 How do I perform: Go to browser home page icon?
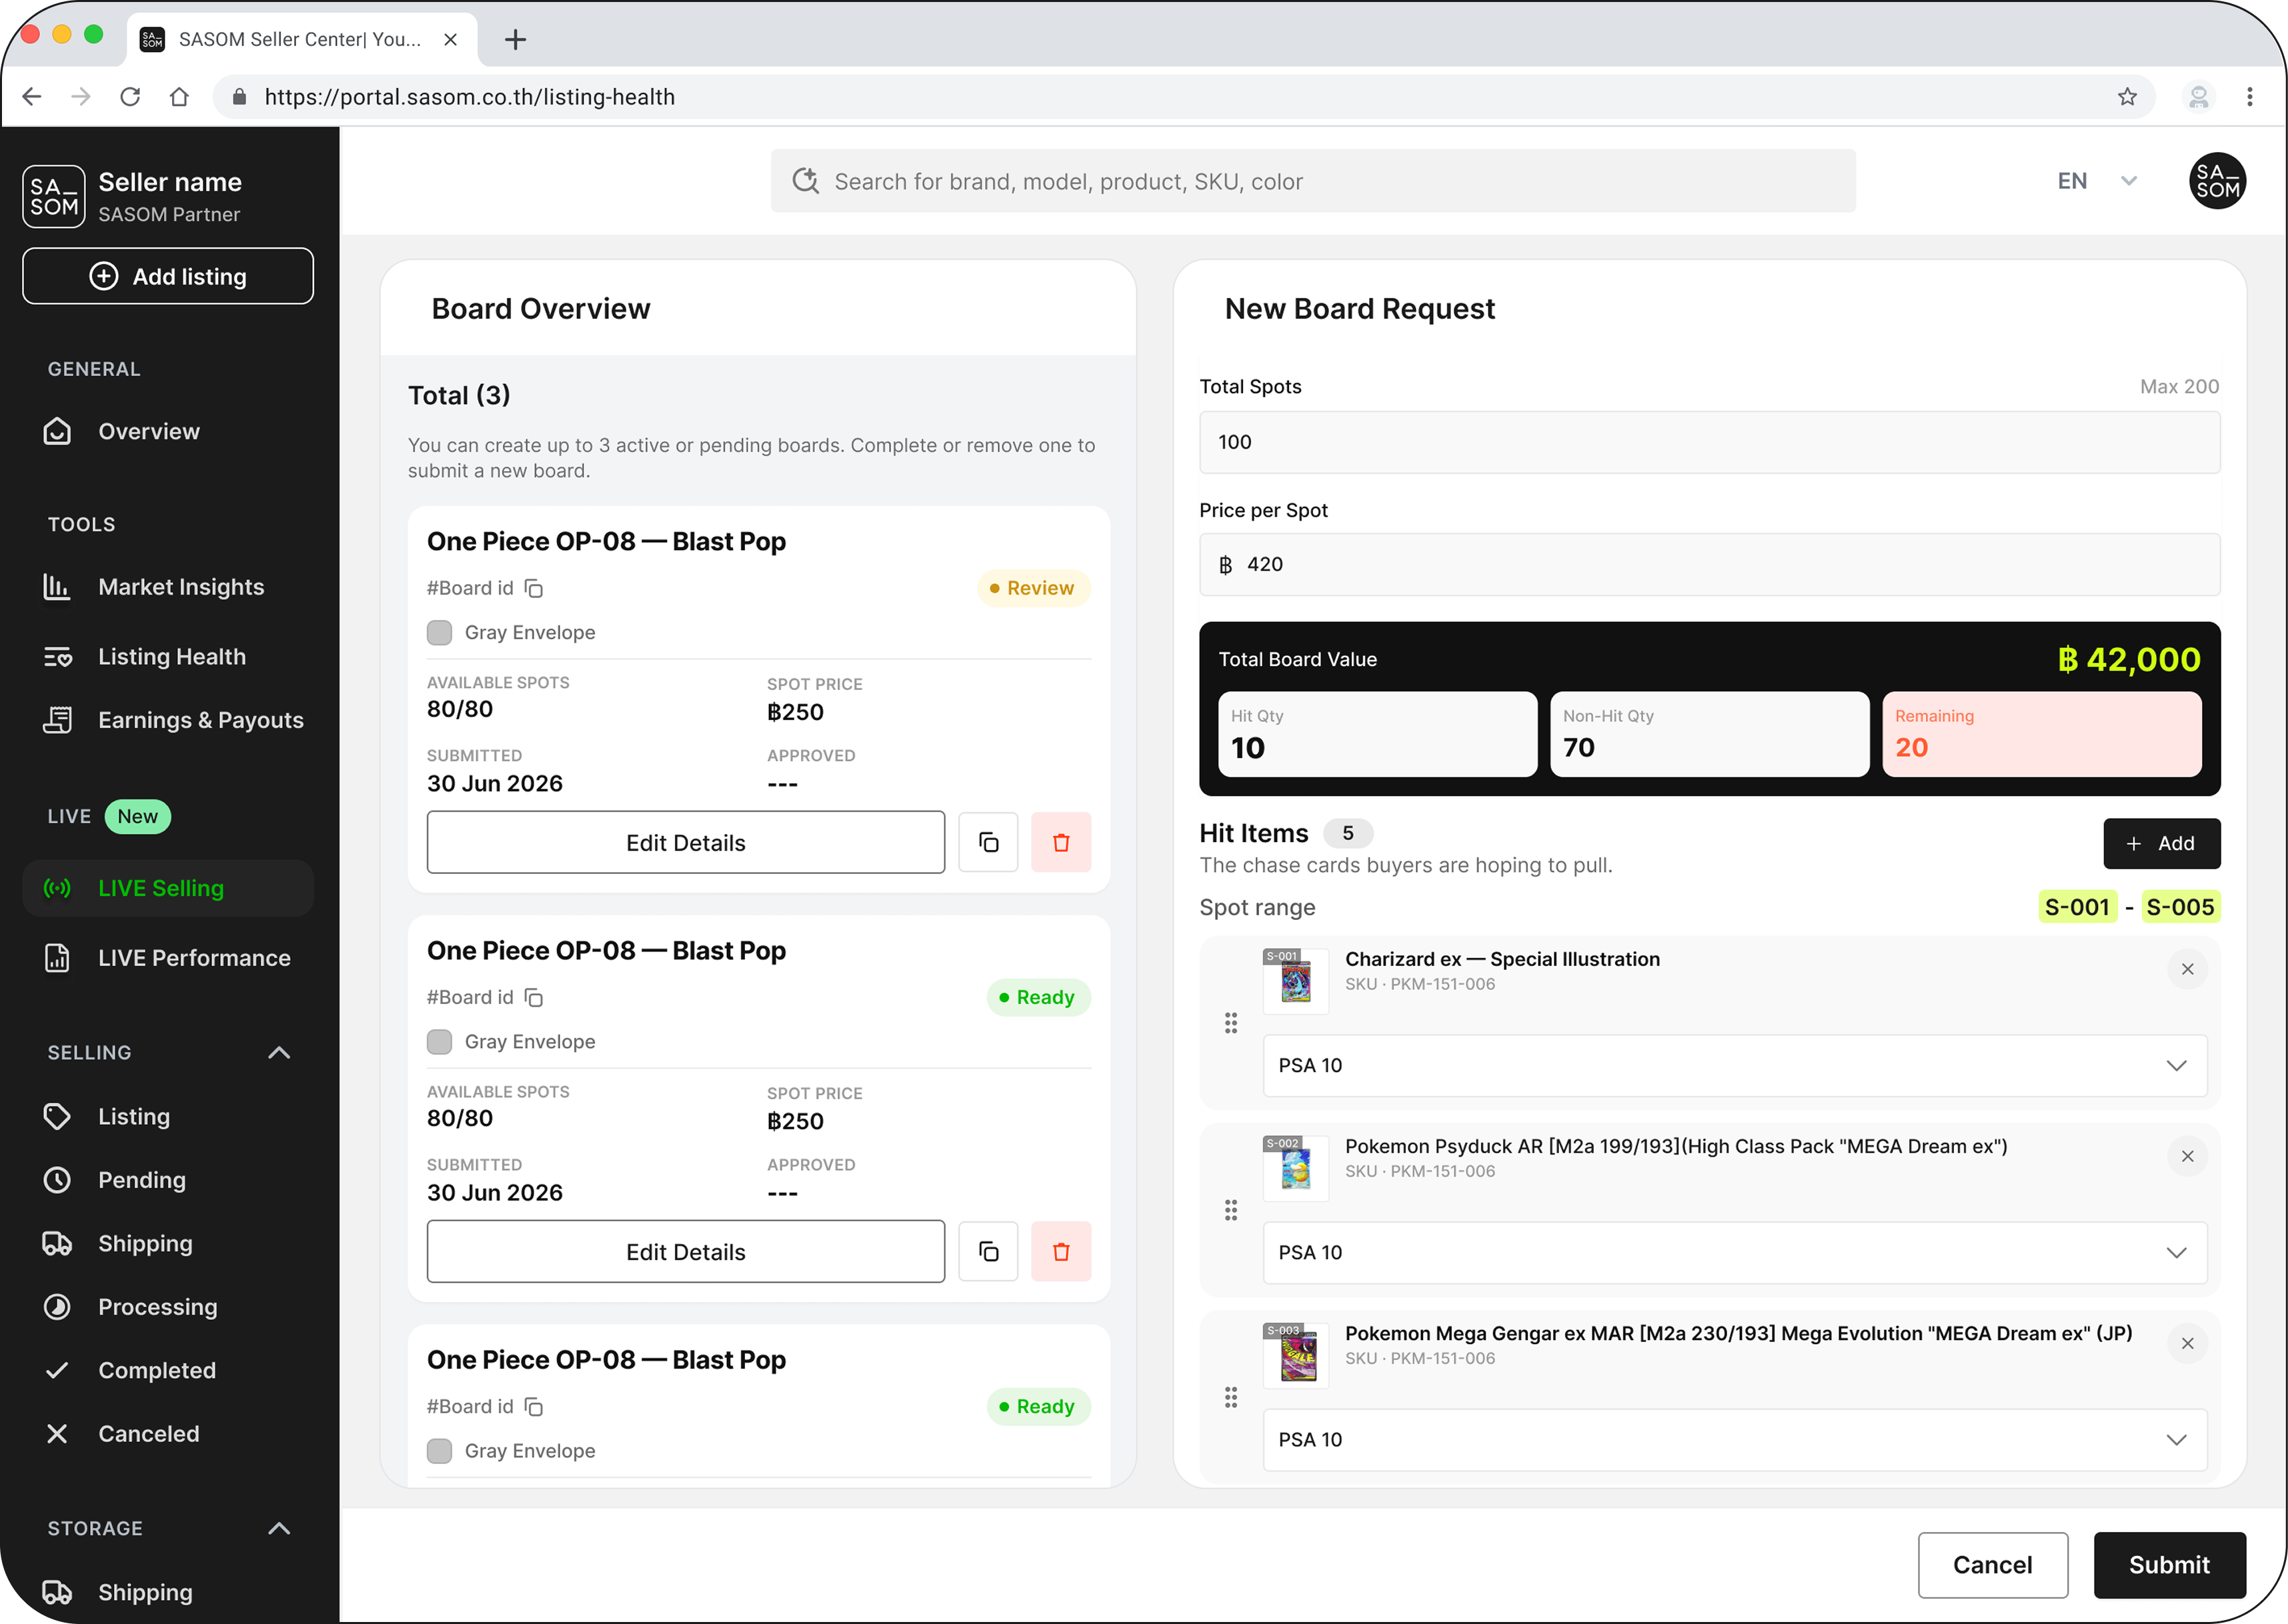click(179, 97)
